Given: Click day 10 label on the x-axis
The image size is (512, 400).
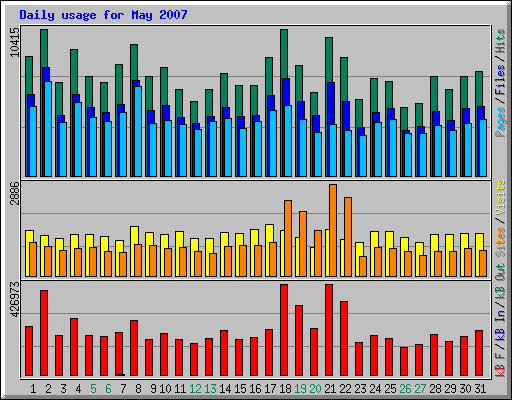Looking at the screenshot, I should point(165,389).
